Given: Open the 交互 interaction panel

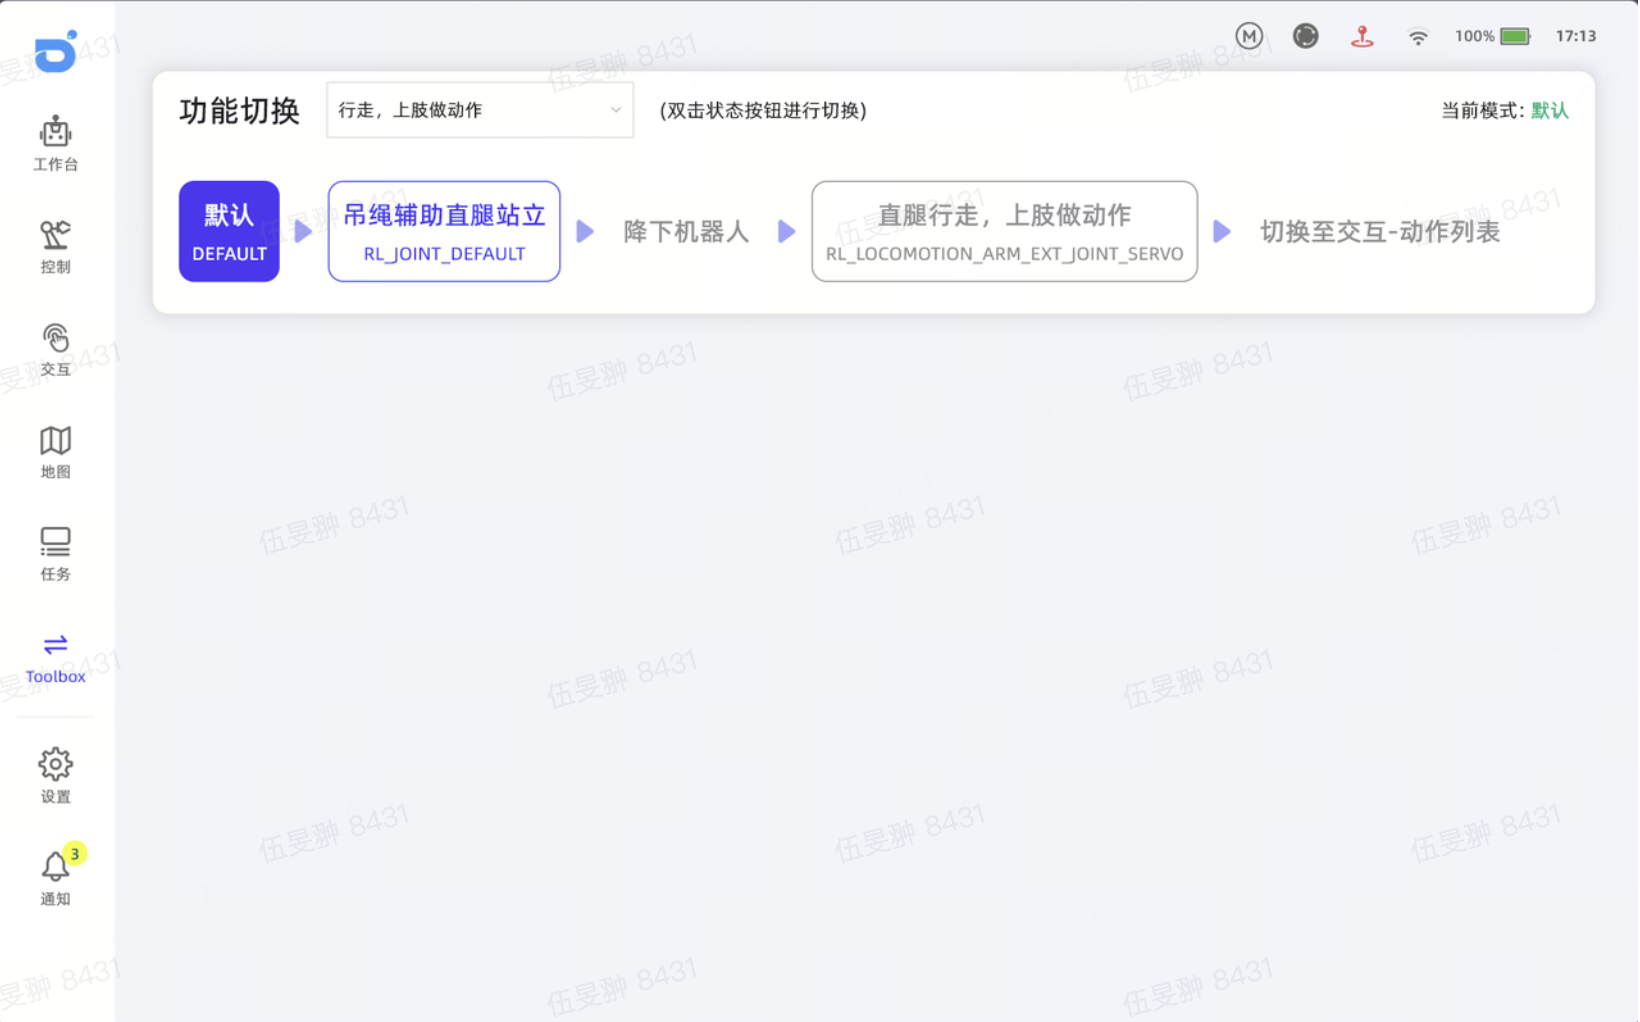Looking at the screenshot, I should click(x=55, y=349).
